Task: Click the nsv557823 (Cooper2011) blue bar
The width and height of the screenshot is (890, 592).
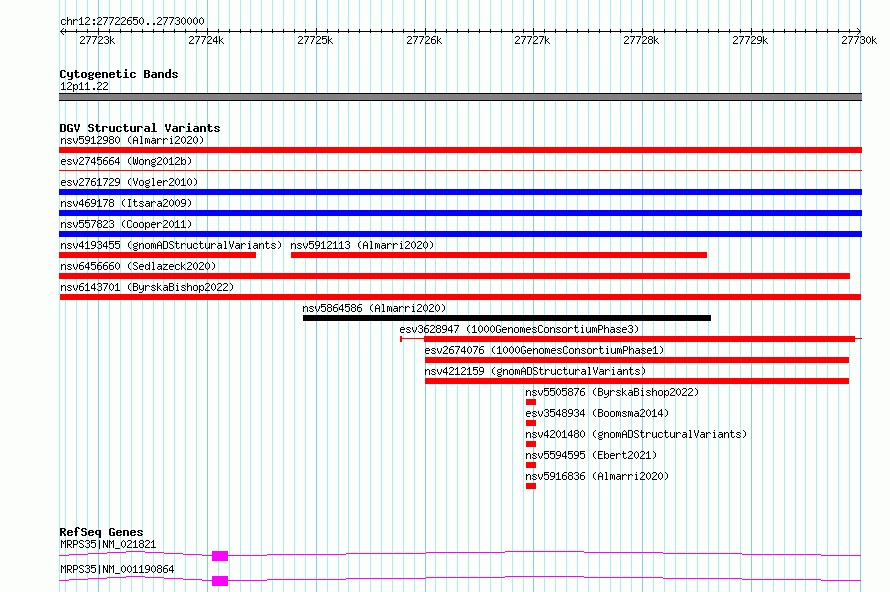Action: click(x=460, y=234)
